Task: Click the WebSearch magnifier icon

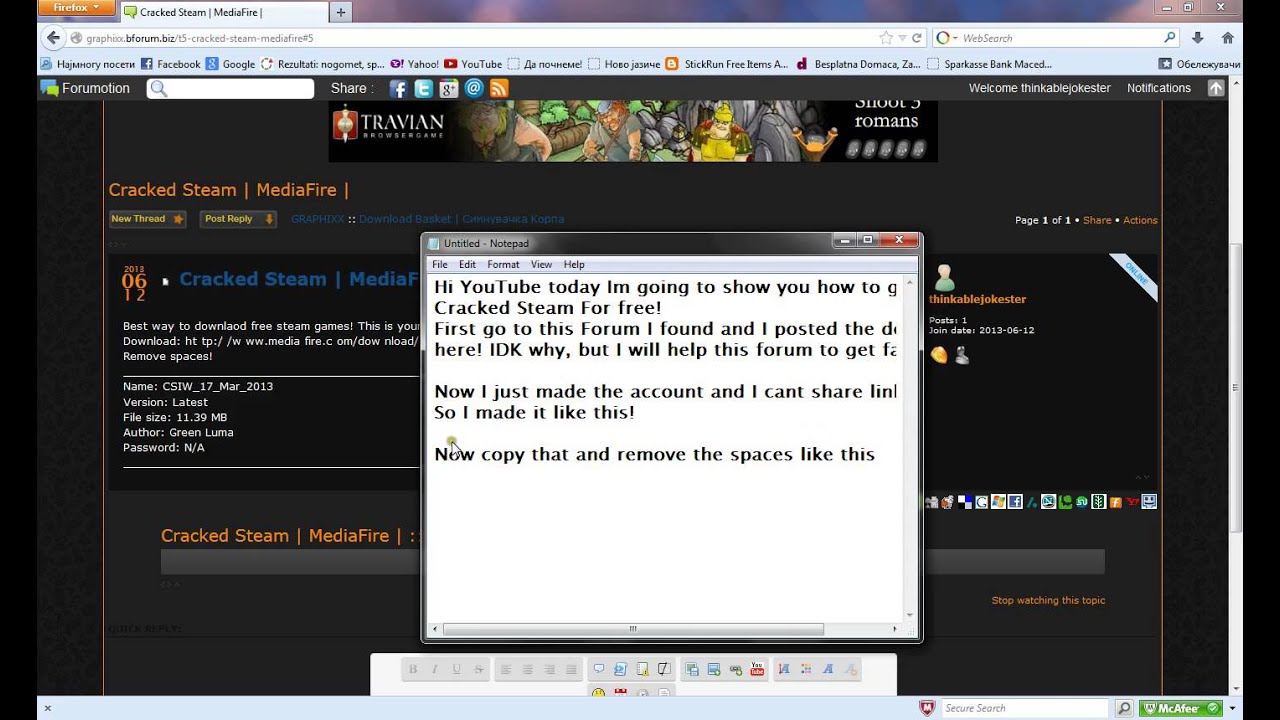Action: (1170, 38)
